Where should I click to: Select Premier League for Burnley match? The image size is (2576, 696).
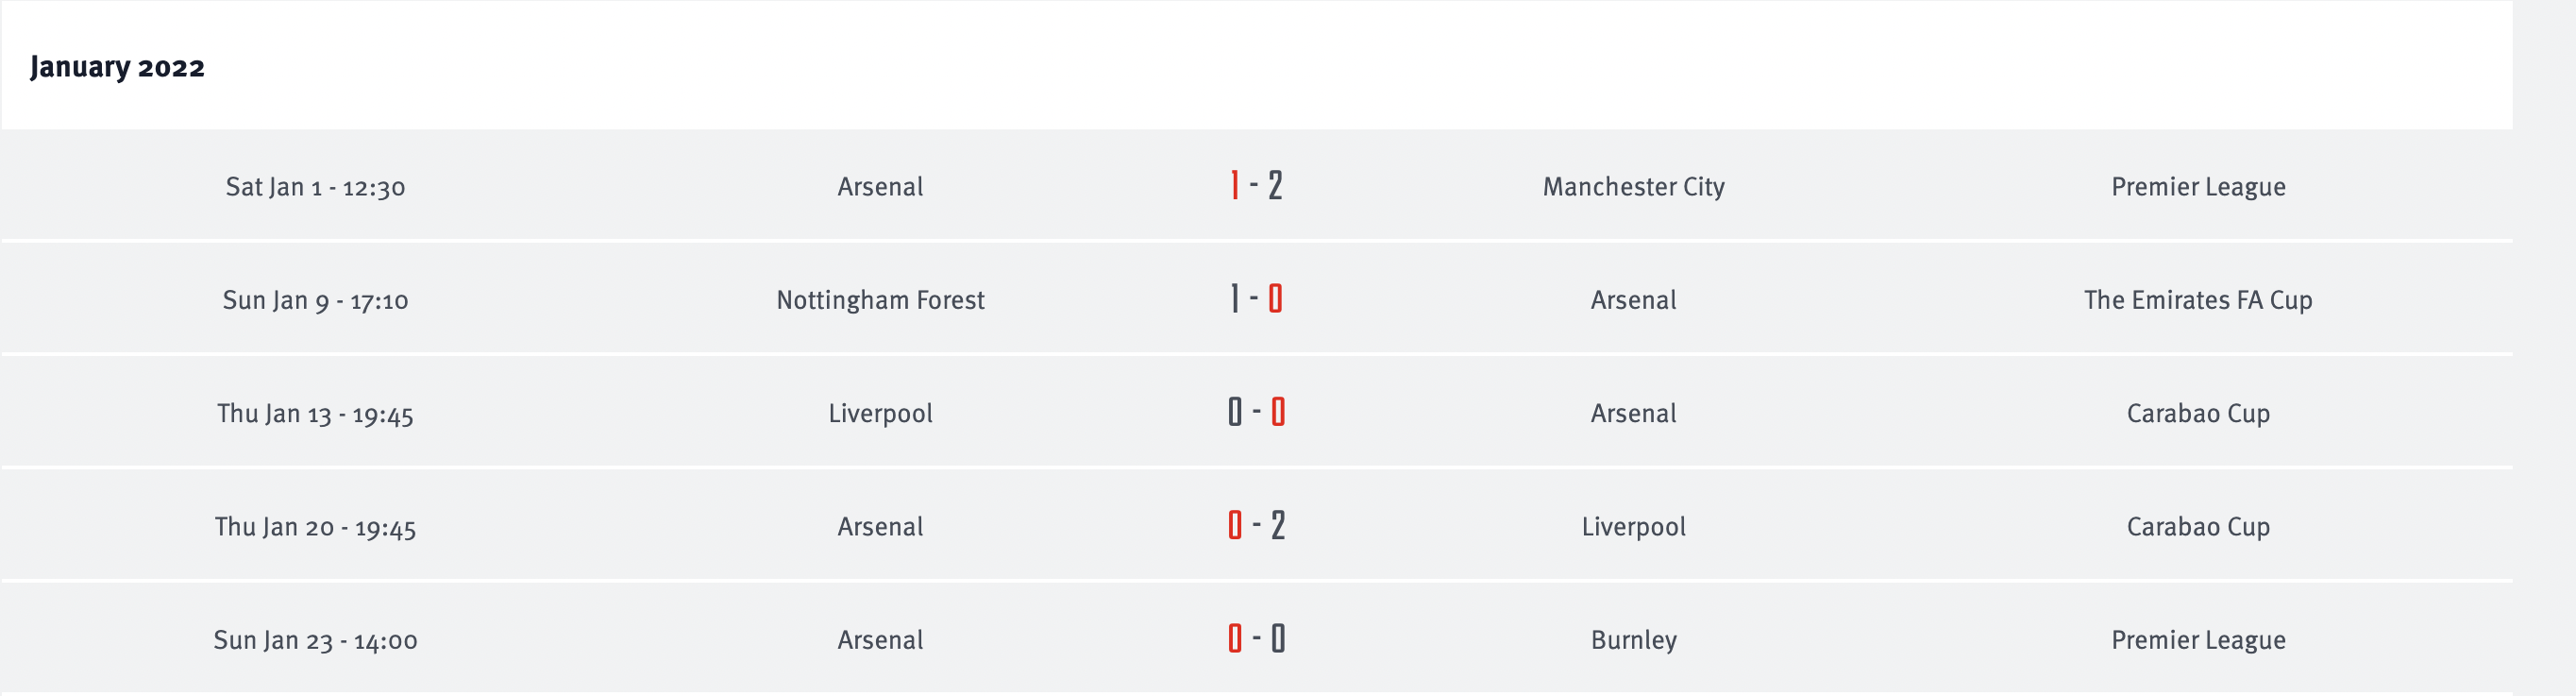pyautogui.click(x=2197, y=640)
